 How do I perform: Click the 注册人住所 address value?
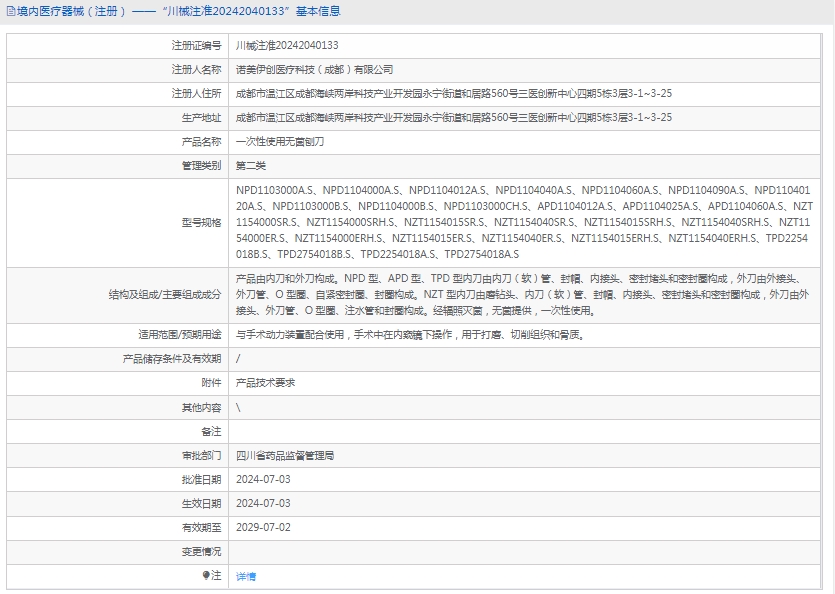pos(453,94)
